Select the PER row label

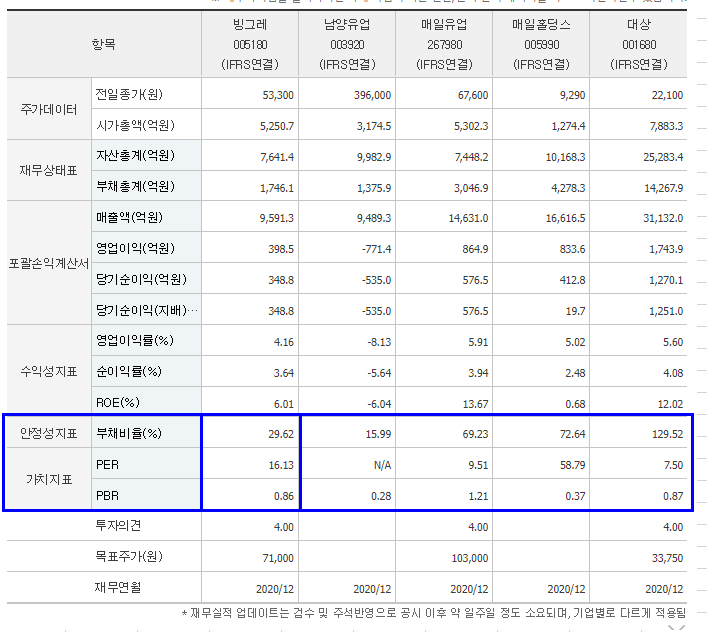(x=107, y=465)
